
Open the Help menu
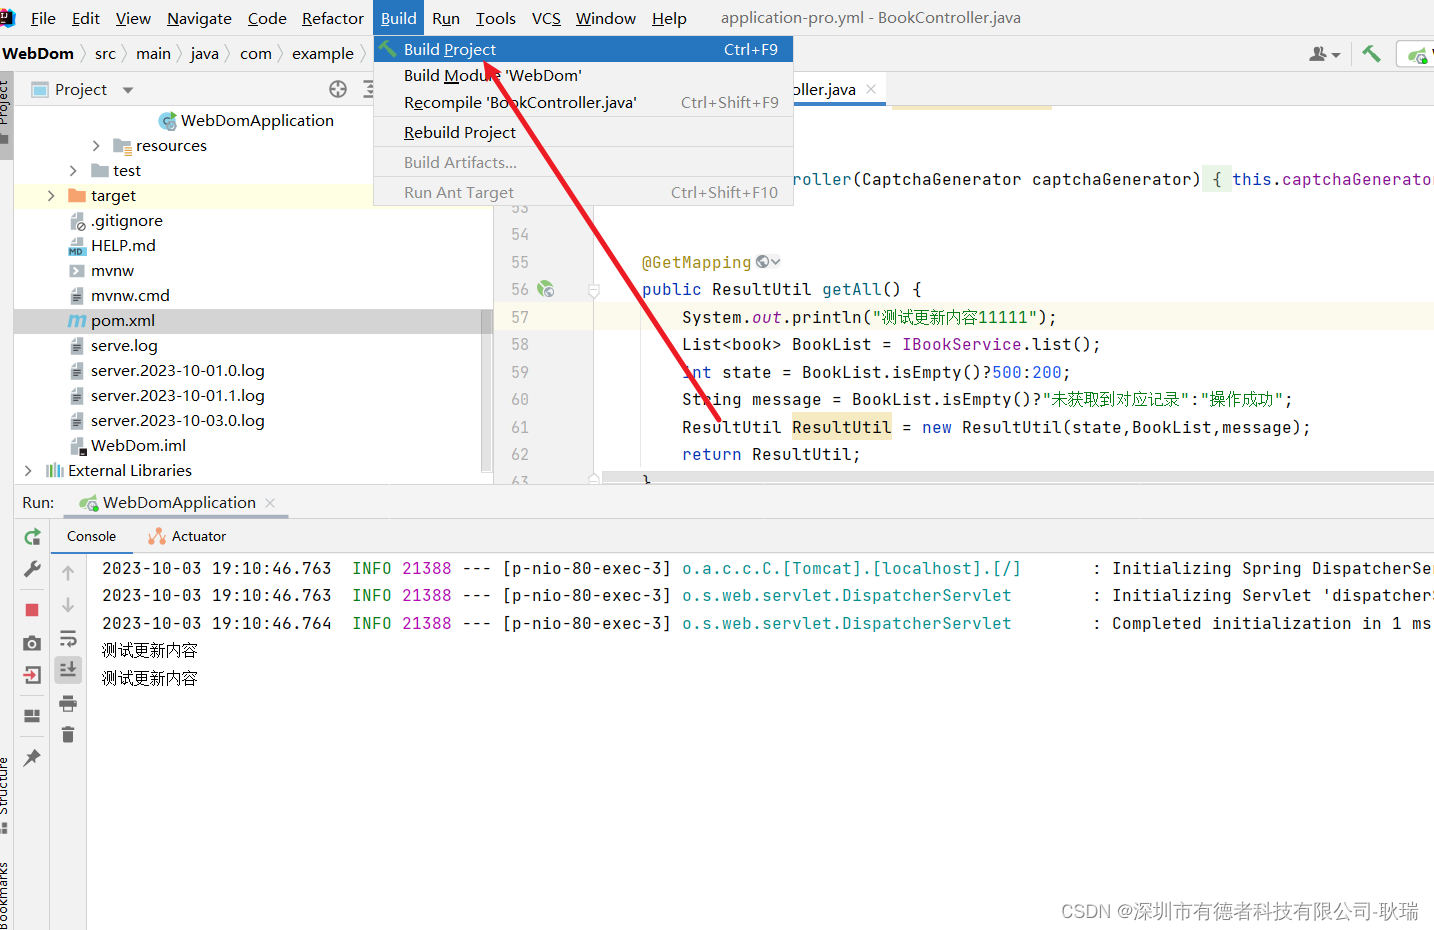pos(669,18)
